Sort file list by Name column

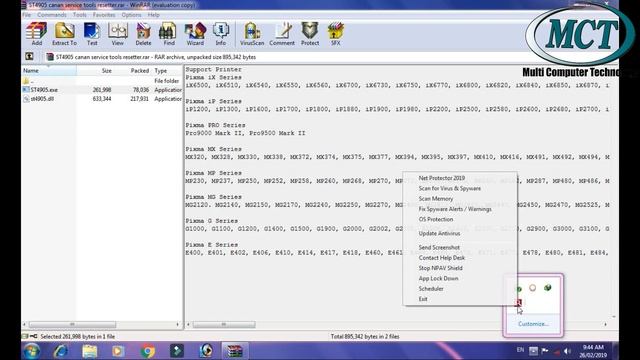(x=49, y=71)
